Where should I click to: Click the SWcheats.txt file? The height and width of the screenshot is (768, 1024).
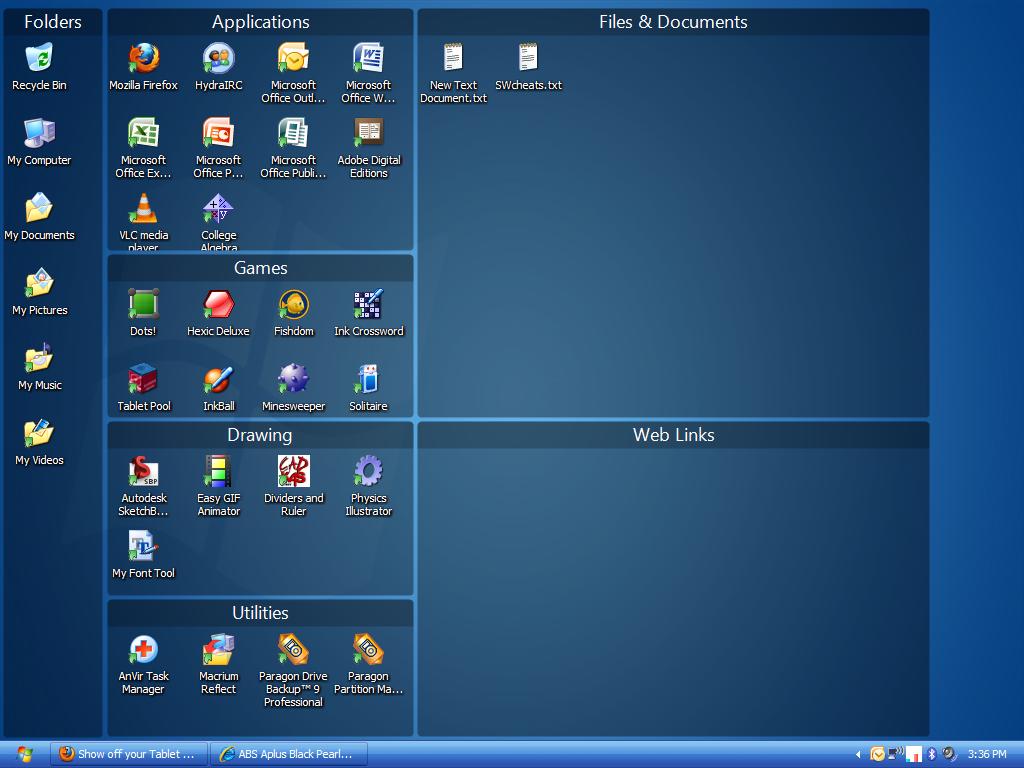[x=528, y=57]
